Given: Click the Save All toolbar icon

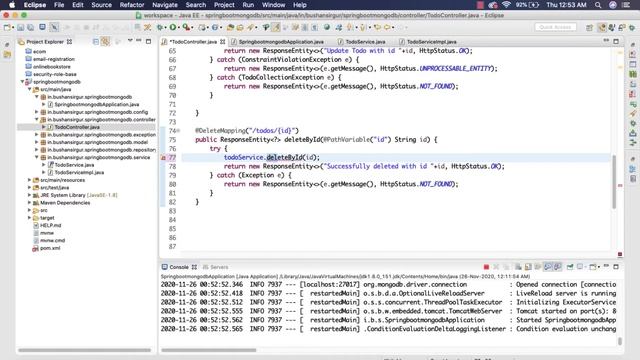Looking at the screenshot, I should pyautogui.click(x=31, y=27).
